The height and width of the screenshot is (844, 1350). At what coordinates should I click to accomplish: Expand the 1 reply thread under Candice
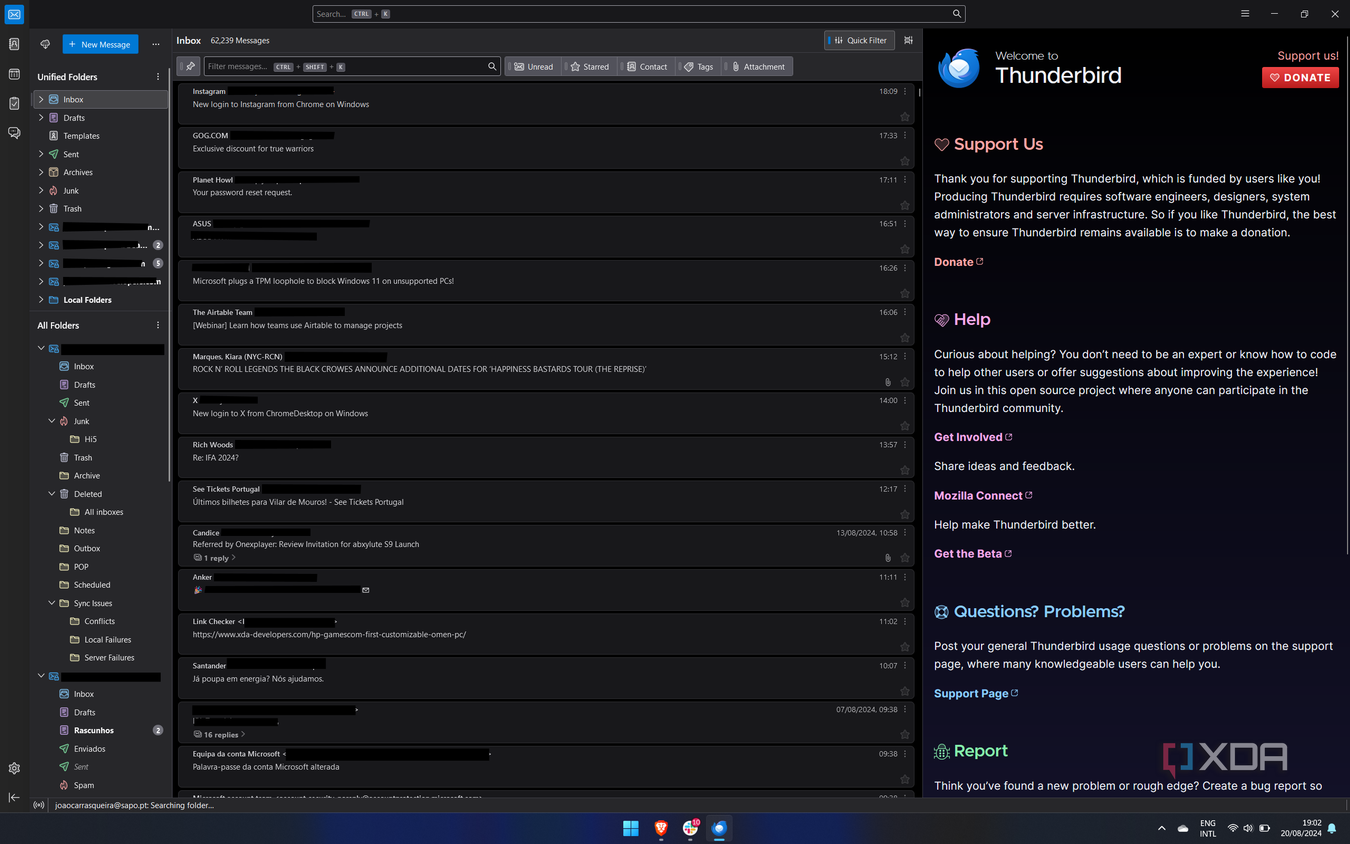coord(215,558)
